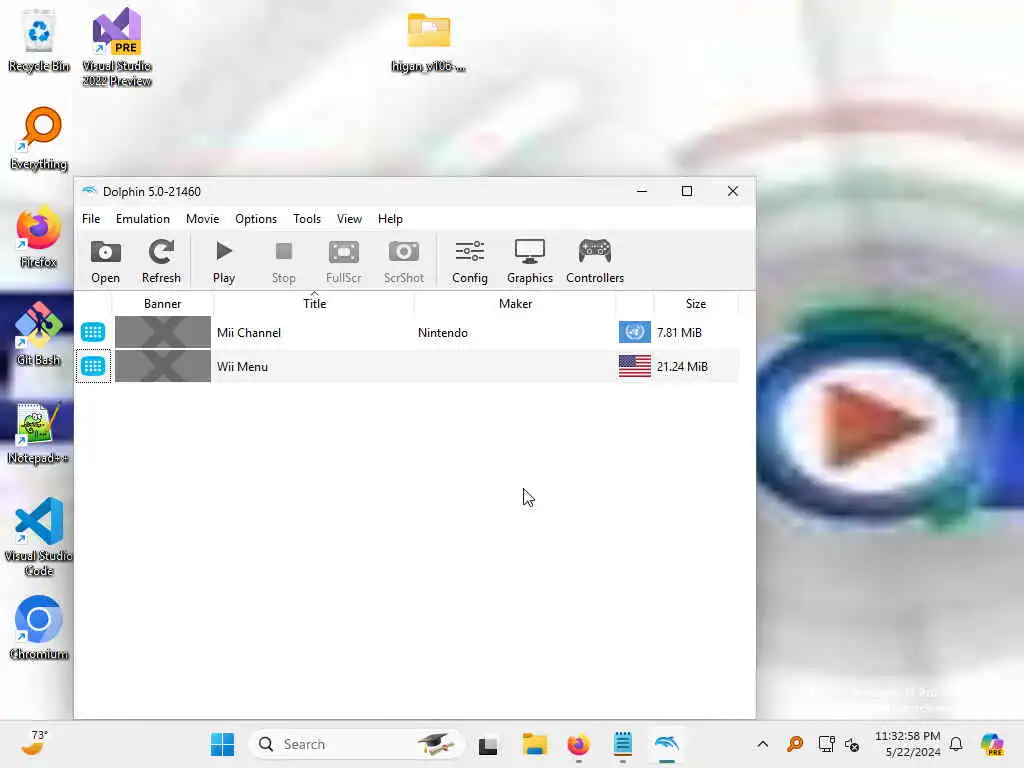Open the Controllers settings
The height and width of the screenshot is (768, 1024).
(x=595, y=261)
